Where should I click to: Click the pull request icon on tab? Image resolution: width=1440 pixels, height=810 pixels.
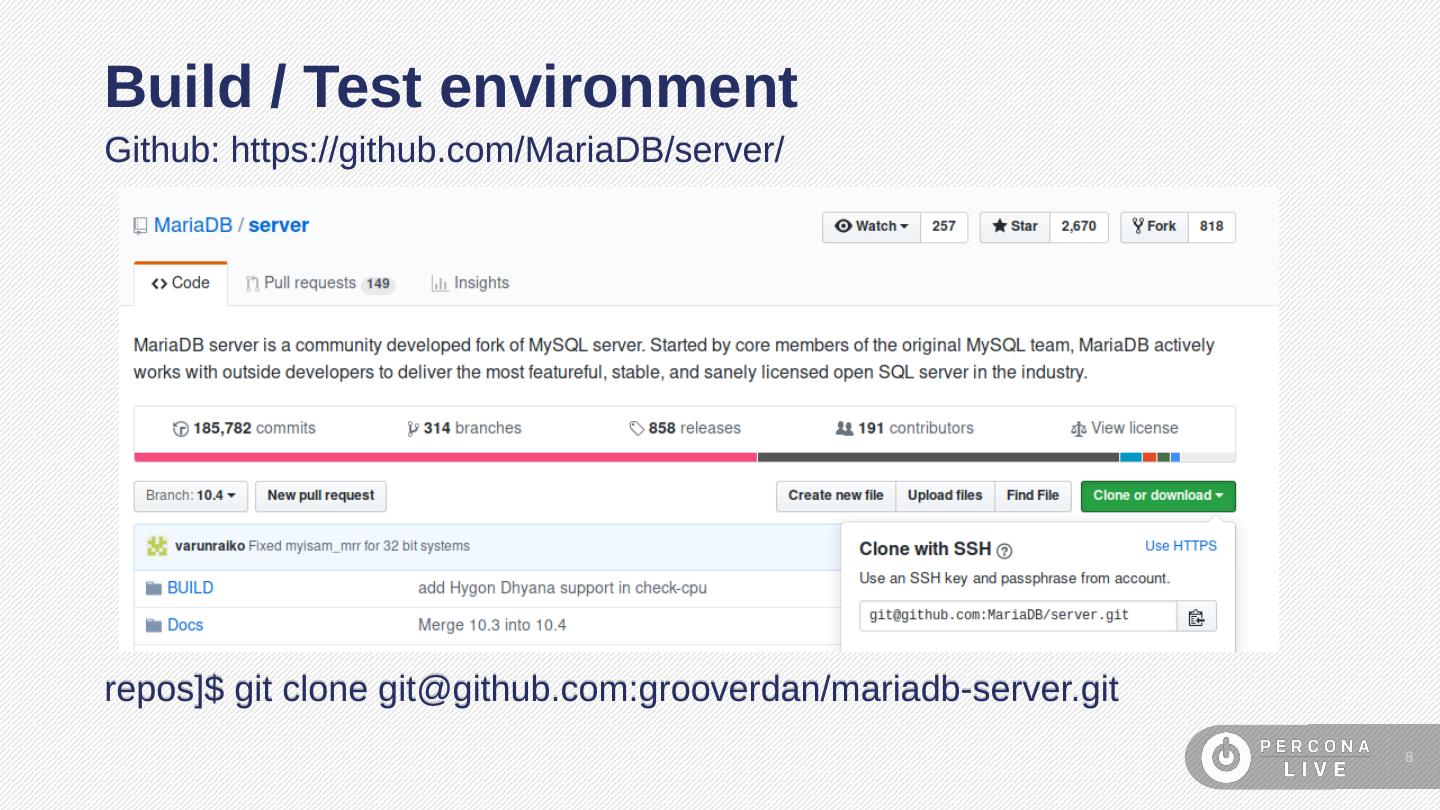click(253, 284)
